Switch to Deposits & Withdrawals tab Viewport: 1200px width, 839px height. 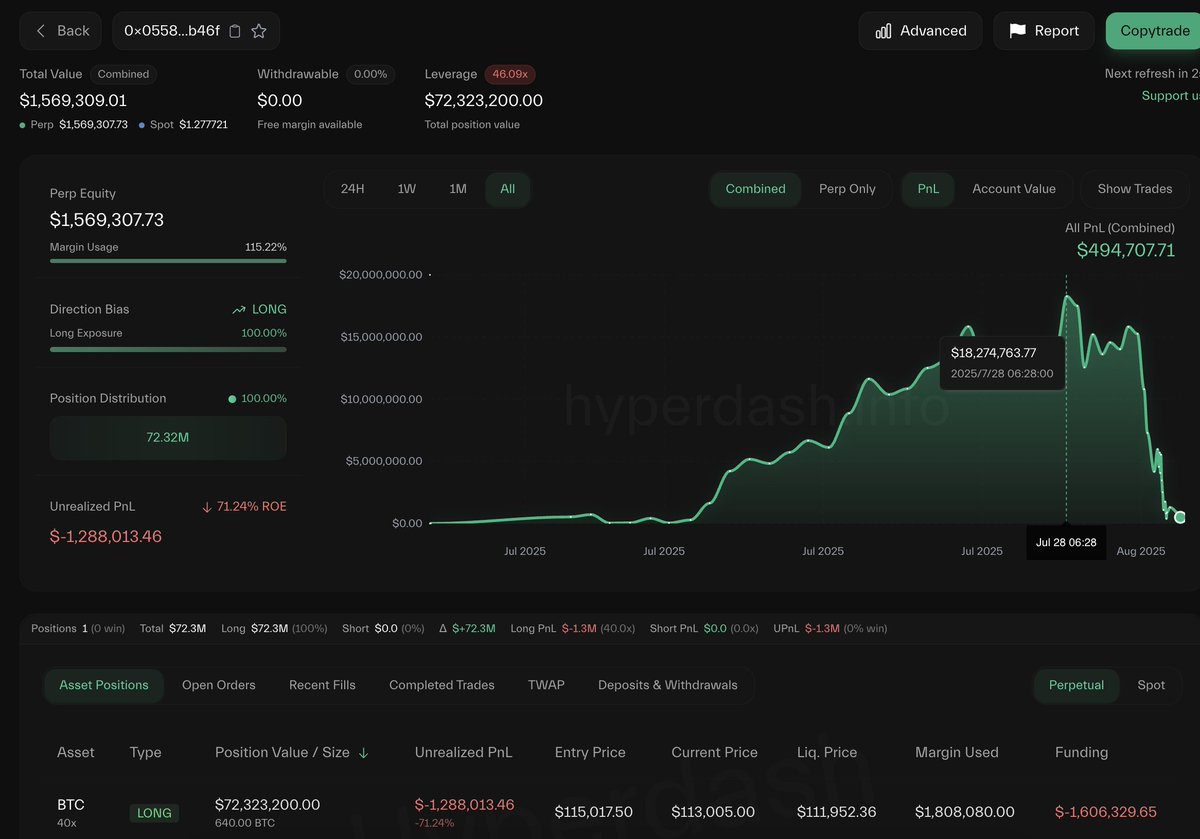[668, 685]
